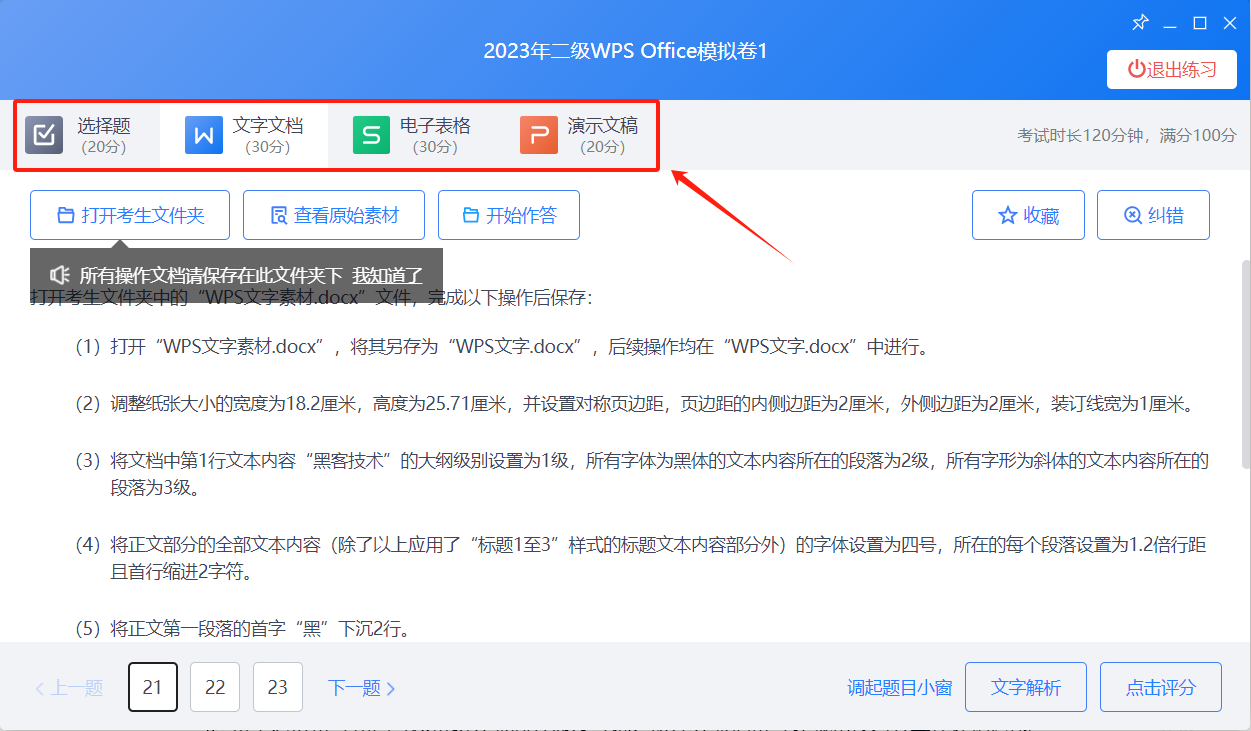1251x731 pixels.
Task: Open 文字解析 explanation
Action: tap(1025, 687)
